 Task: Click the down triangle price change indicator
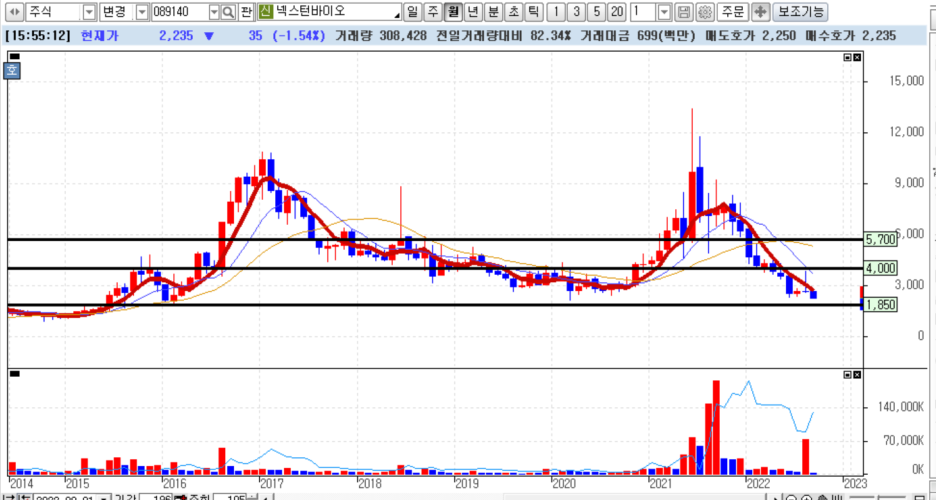click(208, 36)
